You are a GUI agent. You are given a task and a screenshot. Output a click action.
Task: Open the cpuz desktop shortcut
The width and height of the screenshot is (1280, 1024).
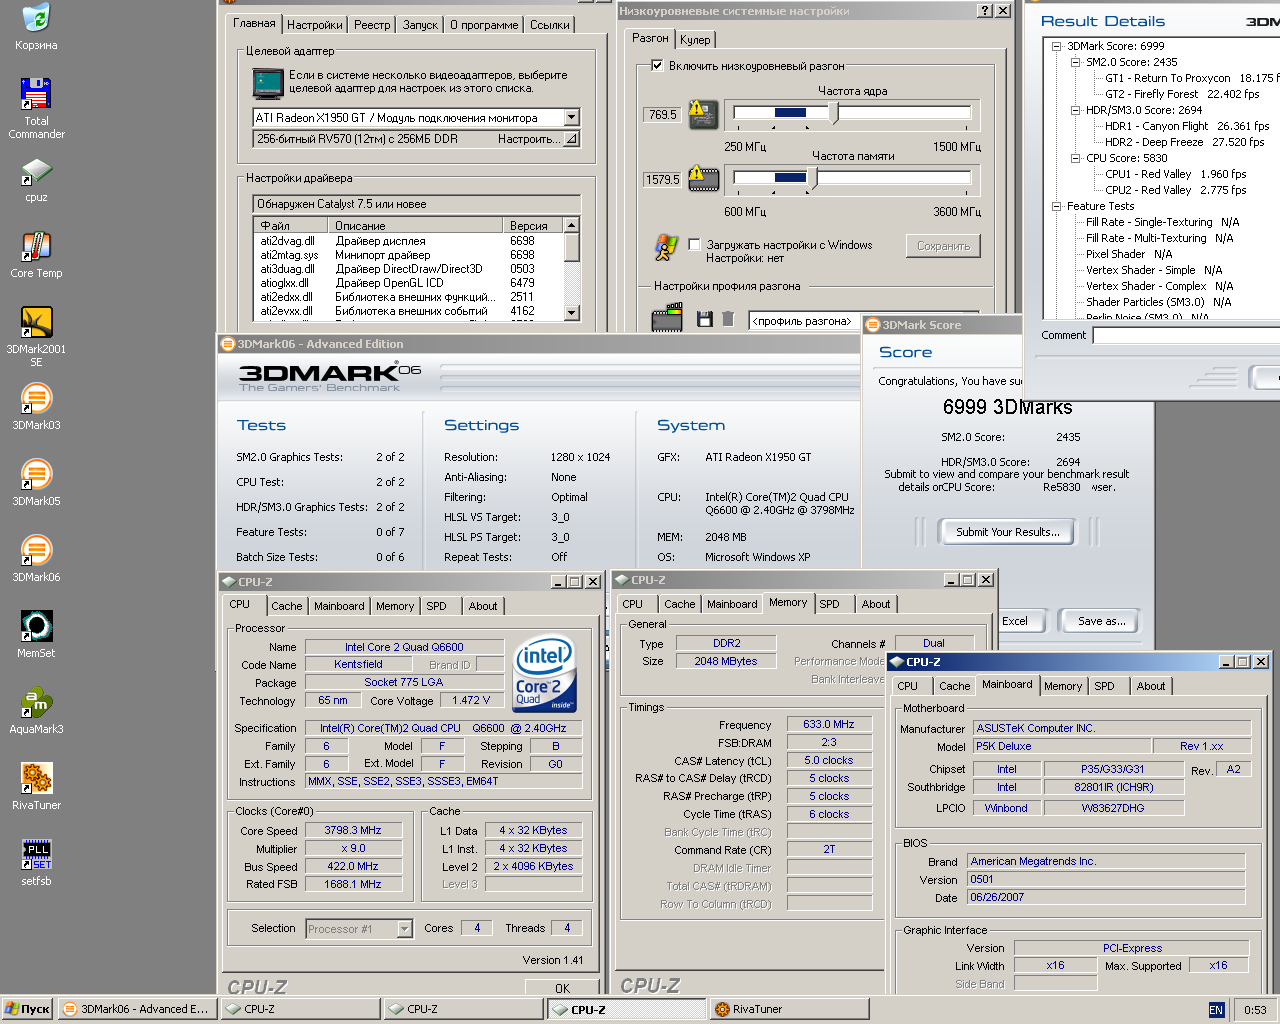pos(36,180)
